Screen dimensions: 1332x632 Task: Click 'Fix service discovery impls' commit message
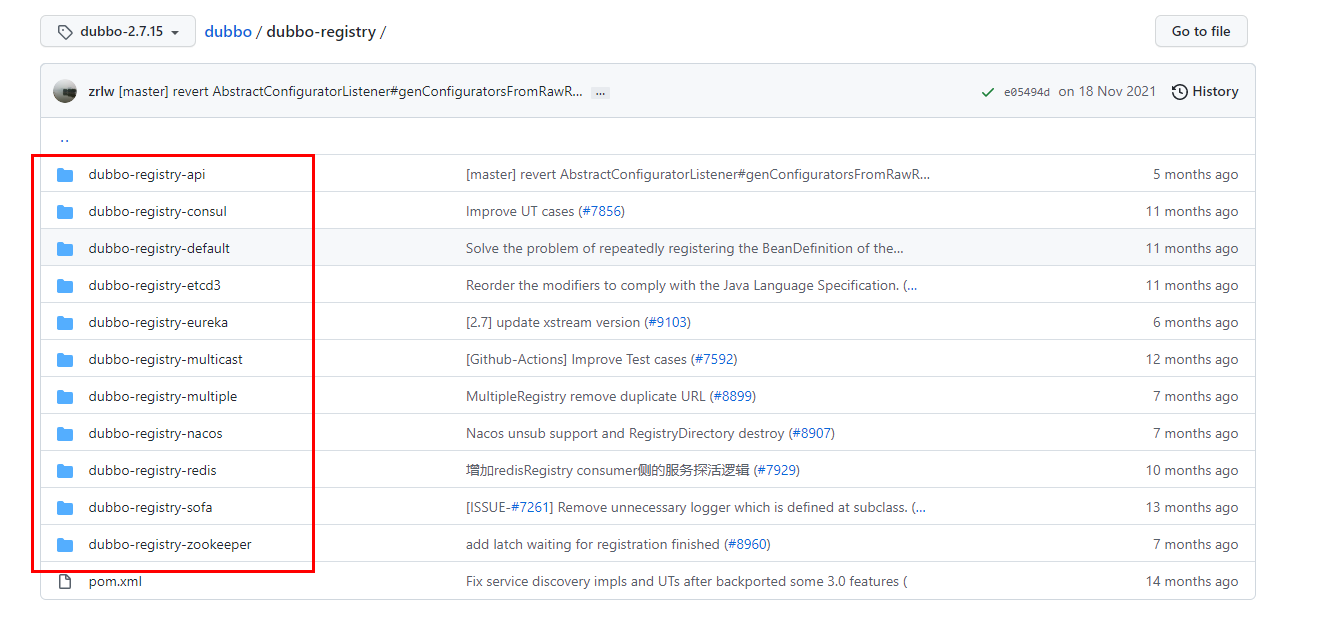tap(686, 581)
